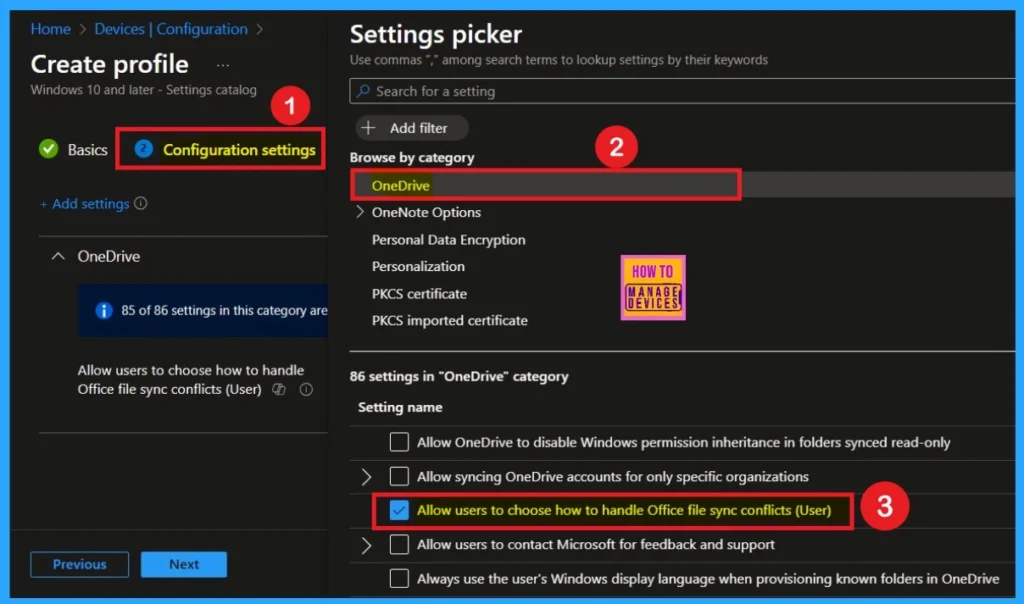This screenshot has width=1024, height=604.
Task: Click the plus icon on the Add filter button
Action: click(x=368, y=127)
